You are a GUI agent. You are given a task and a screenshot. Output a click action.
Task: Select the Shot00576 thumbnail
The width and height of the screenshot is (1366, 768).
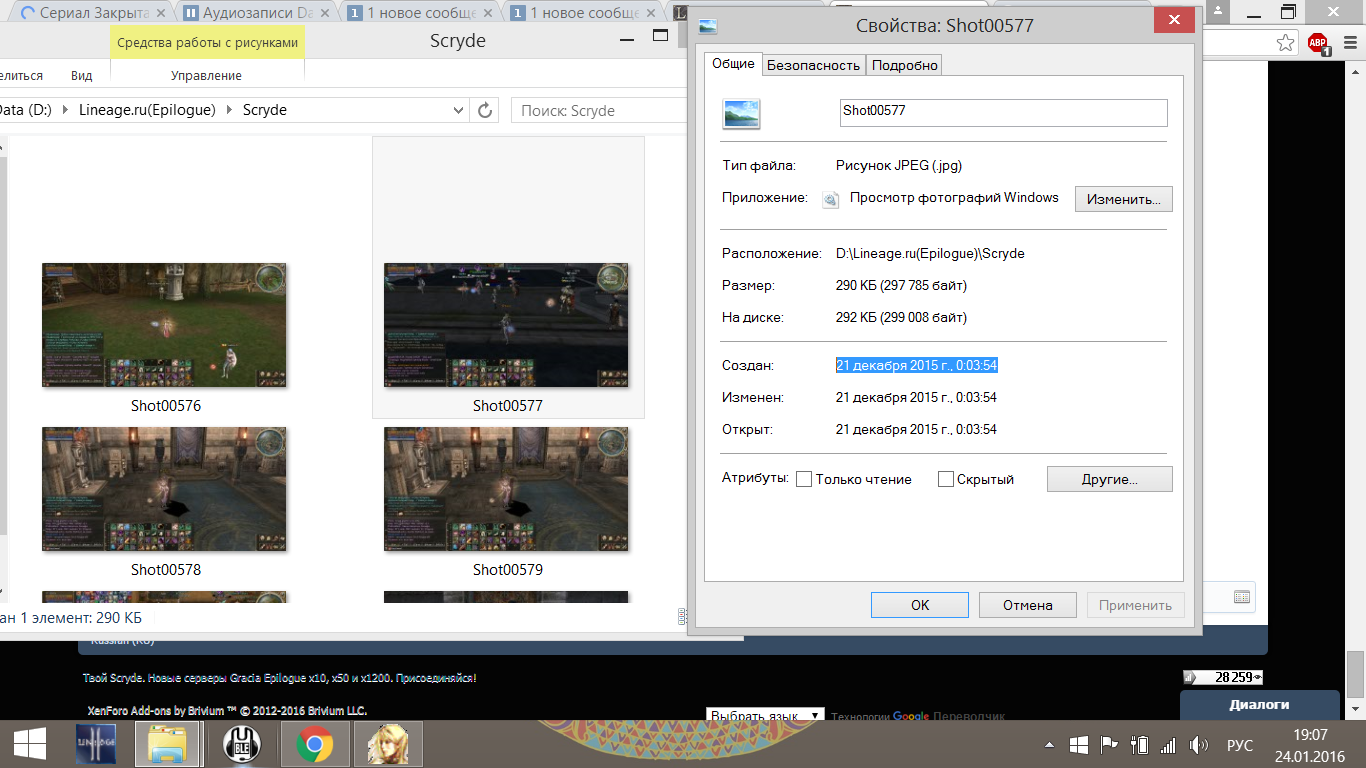164,326
